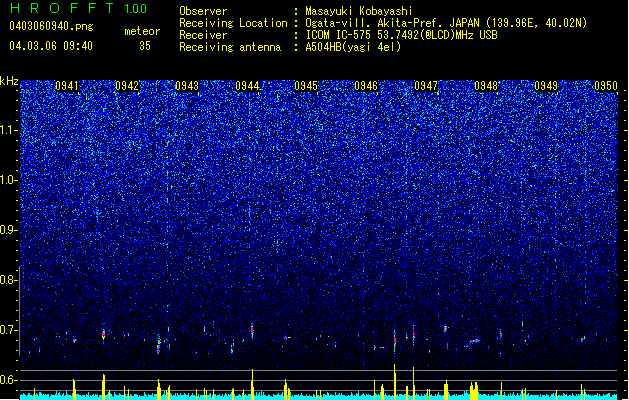Click the 'Observer' field label
629x400 pixels.
[203, 11]
